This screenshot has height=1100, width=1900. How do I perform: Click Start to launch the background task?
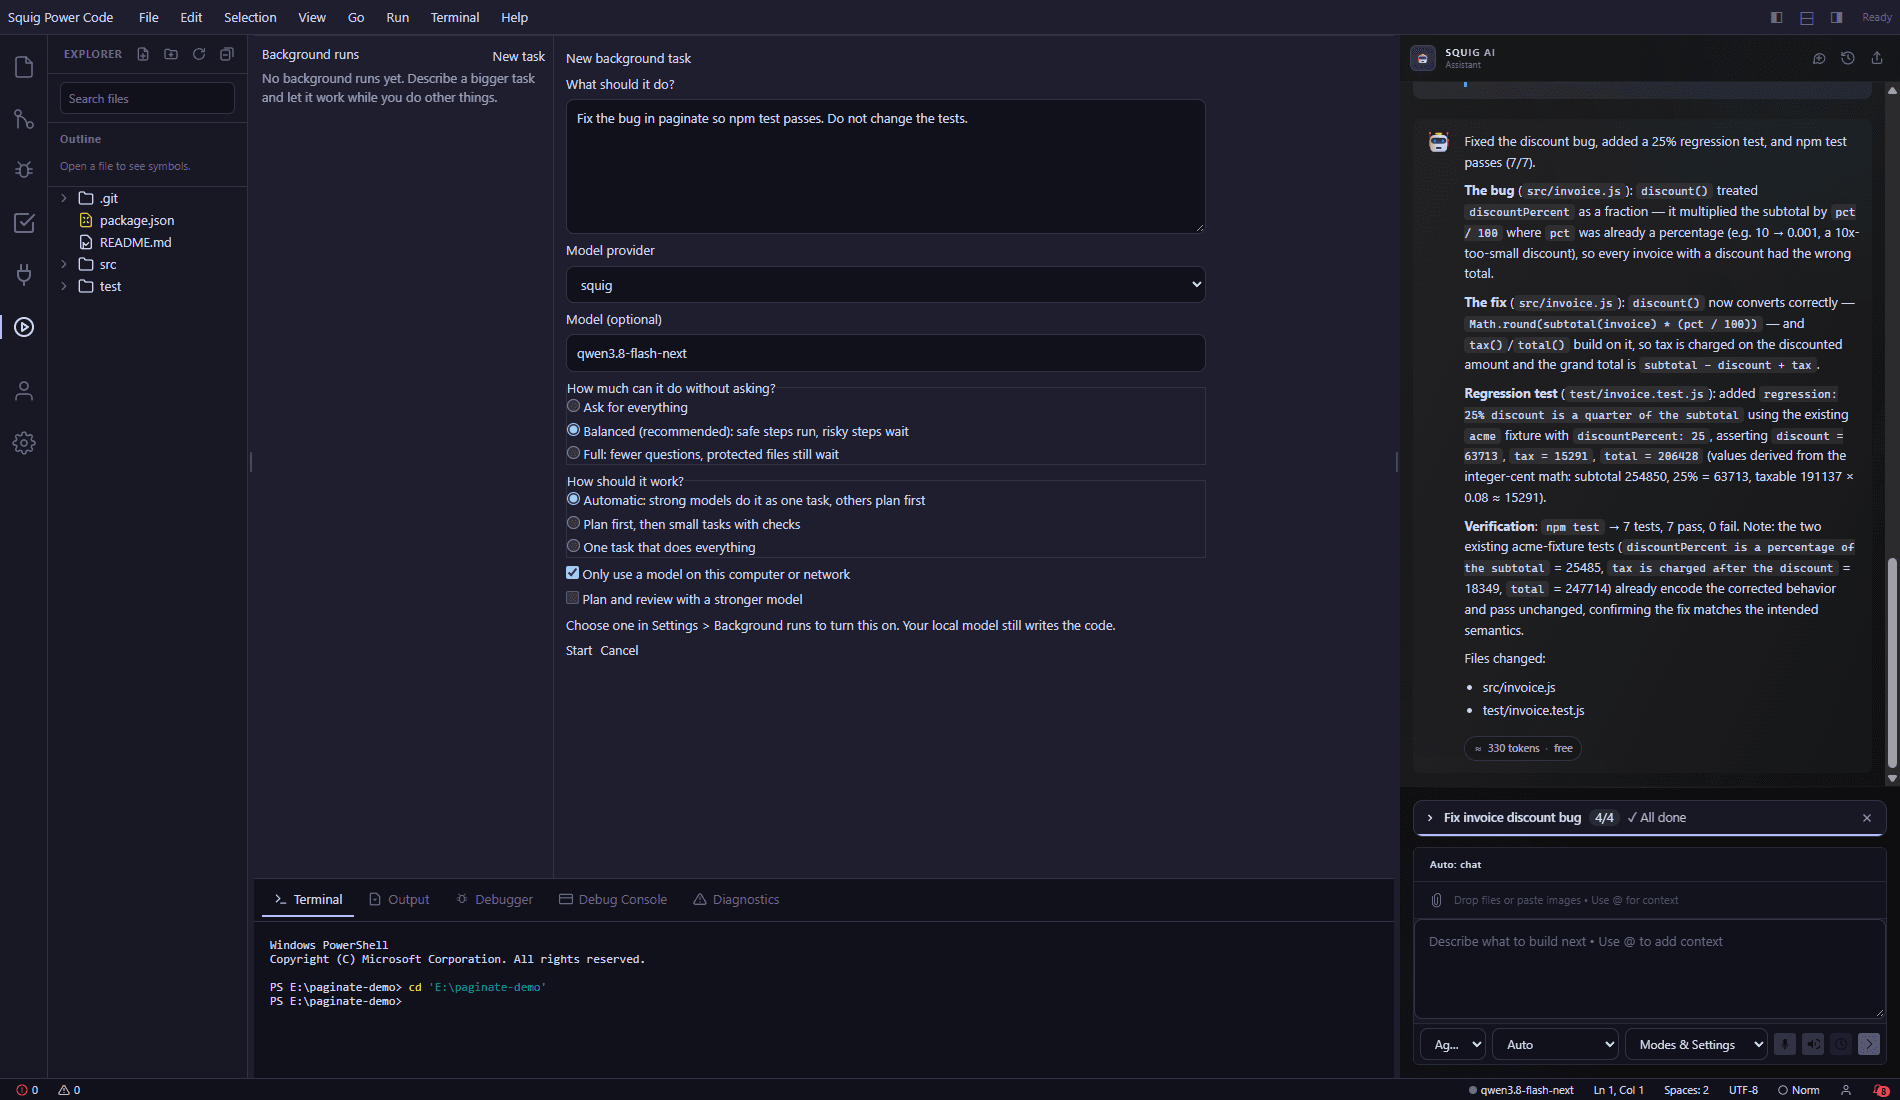(x=579, y=650)
